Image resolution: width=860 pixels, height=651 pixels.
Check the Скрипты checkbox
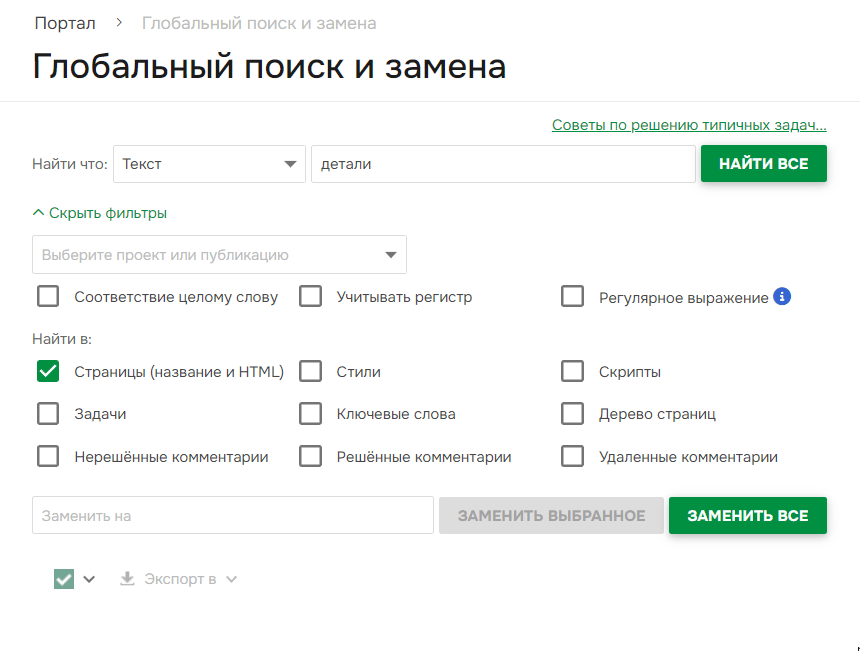coord(572,371)
